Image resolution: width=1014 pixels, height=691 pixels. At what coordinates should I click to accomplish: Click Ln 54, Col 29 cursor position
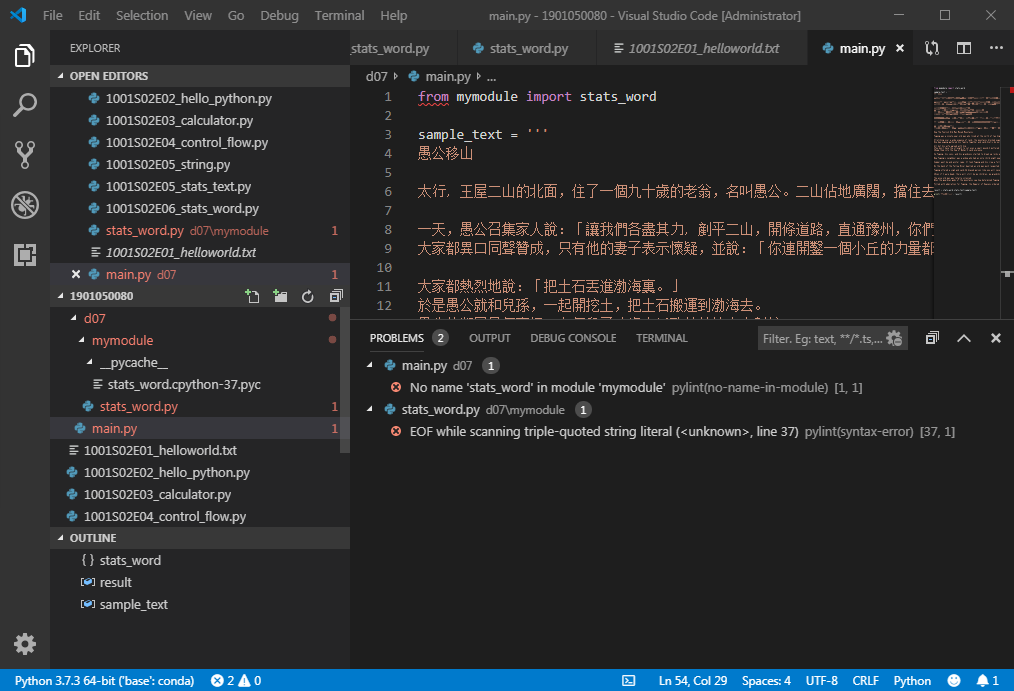693,681
